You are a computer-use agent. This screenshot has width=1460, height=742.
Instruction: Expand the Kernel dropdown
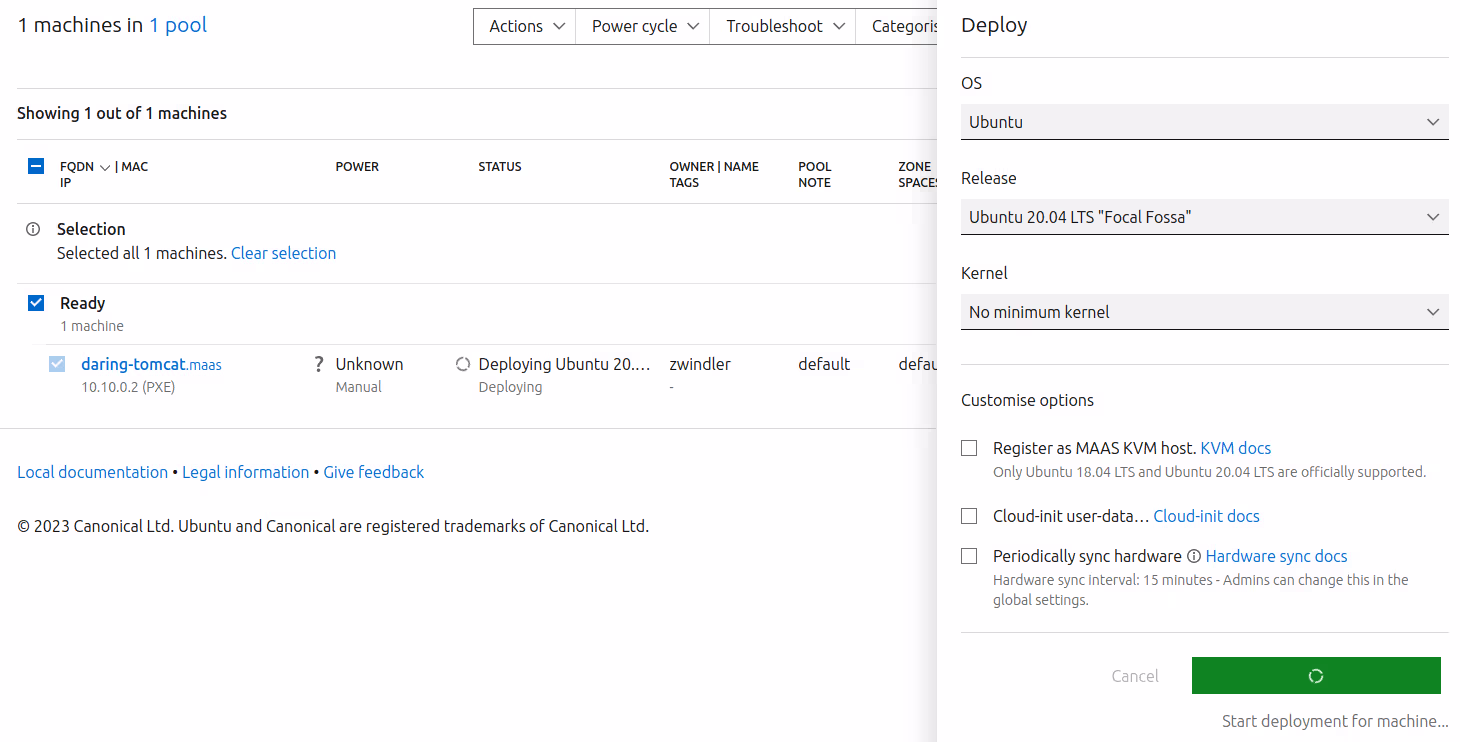(1204, 312)
